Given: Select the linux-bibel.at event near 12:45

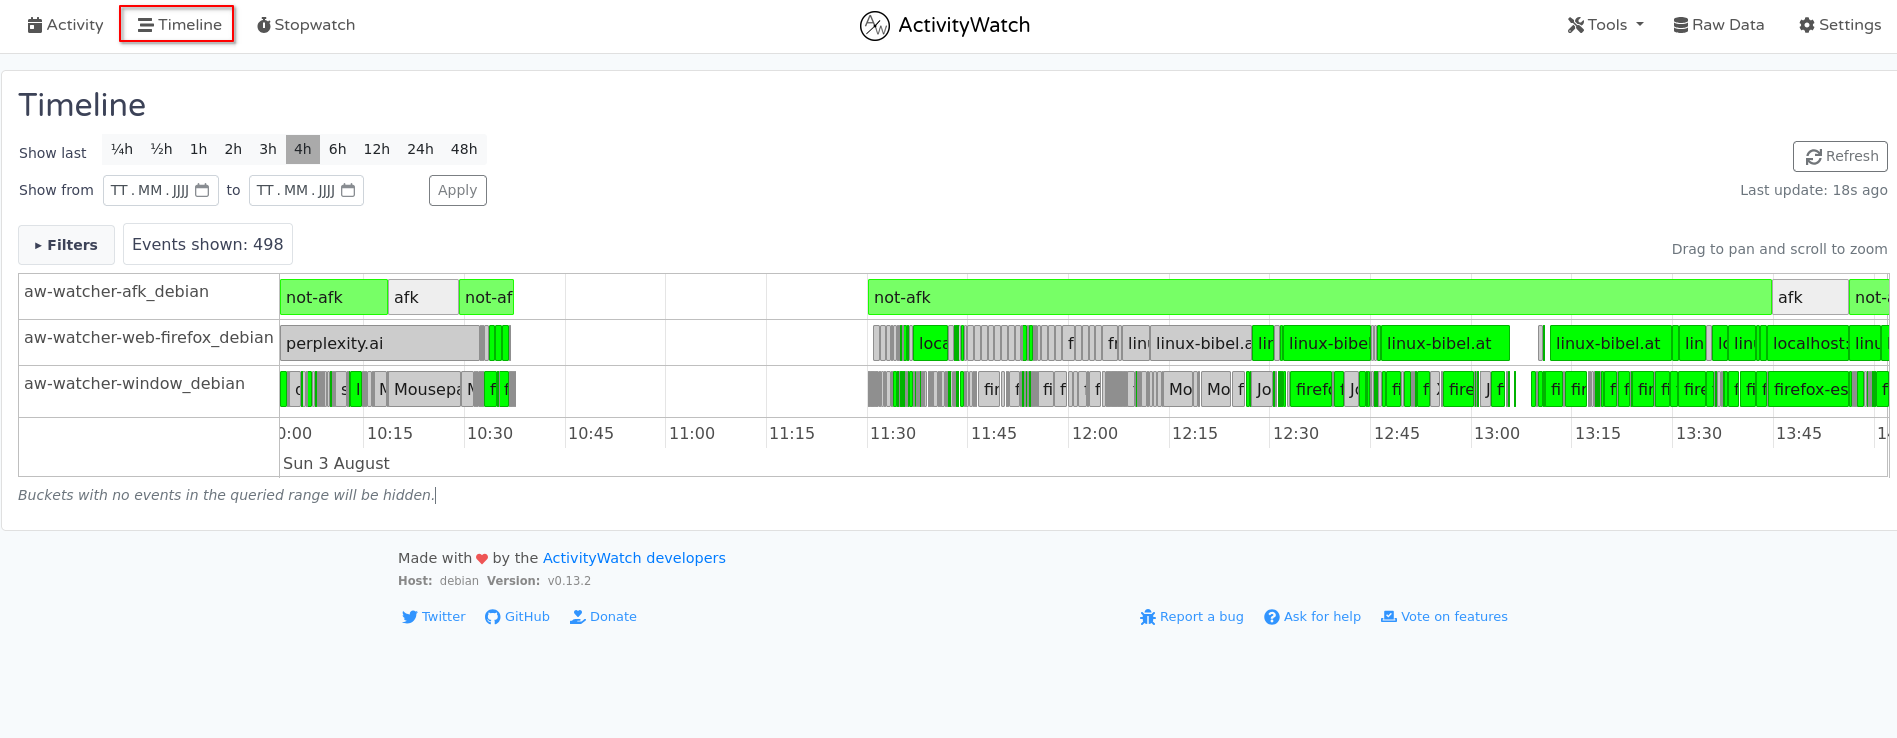Looking at the screenshot, I should click(x=1444, y=343).
